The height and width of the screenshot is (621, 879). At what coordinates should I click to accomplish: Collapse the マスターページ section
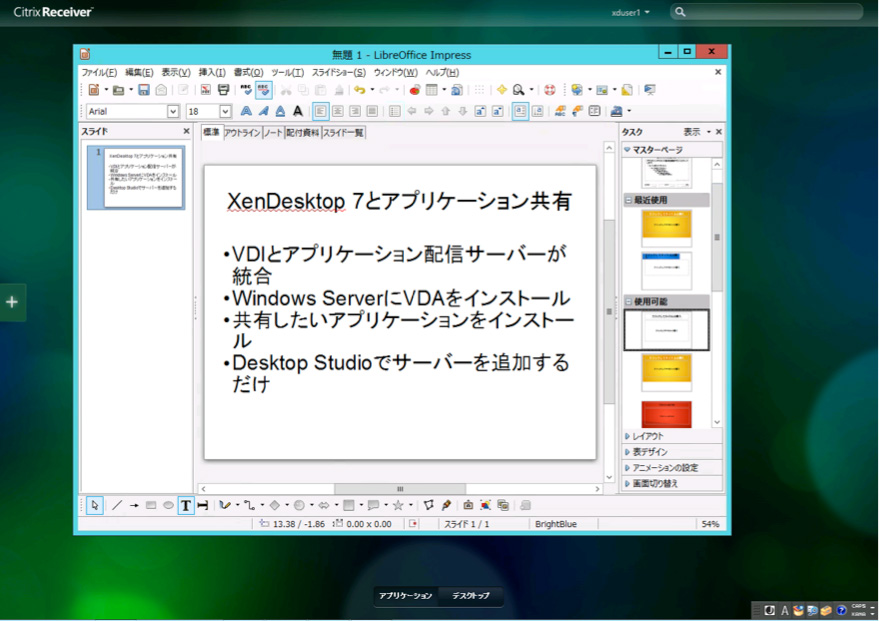(x=672, y=150)
